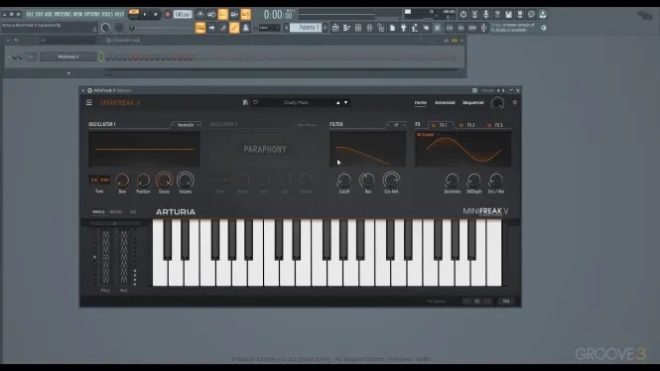Viewport: 660px width, 371px height.
Task: Click the FL Studio play button
Action: pyautogui.click(x=145, y=14)
